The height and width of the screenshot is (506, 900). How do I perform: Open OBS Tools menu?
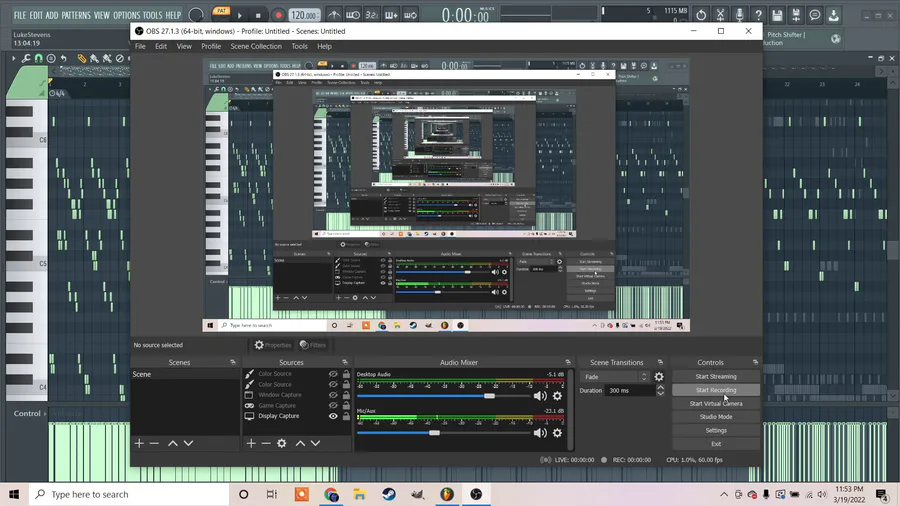pos(299,46)
